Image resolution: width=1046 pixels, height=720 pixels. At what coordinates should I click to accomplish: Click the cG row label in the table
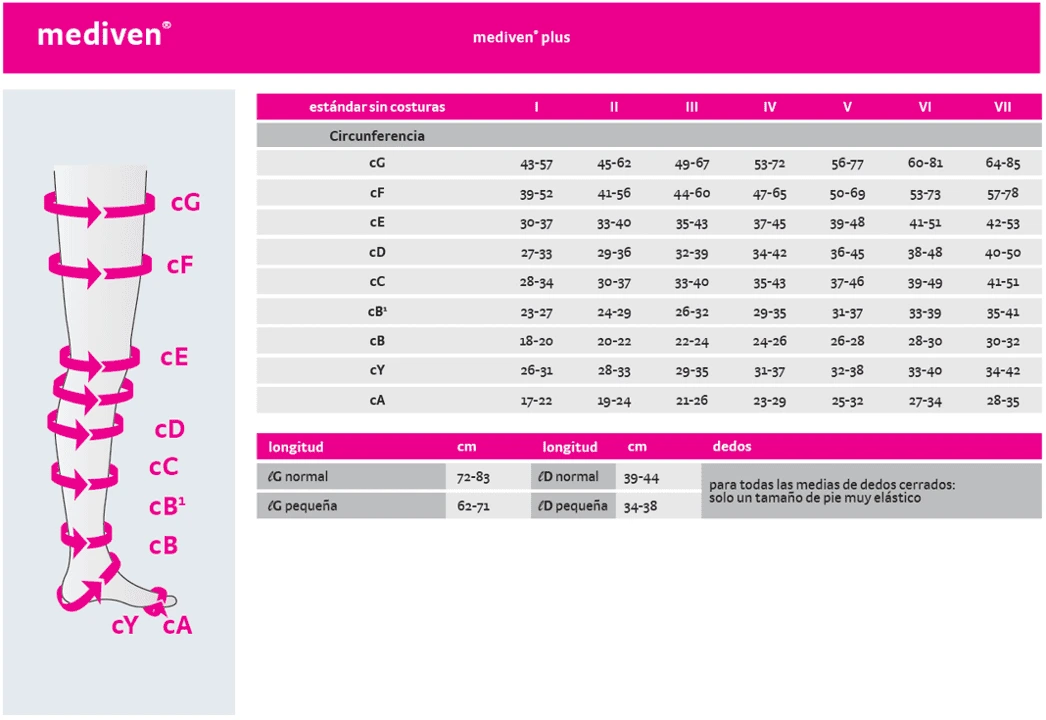377,163
